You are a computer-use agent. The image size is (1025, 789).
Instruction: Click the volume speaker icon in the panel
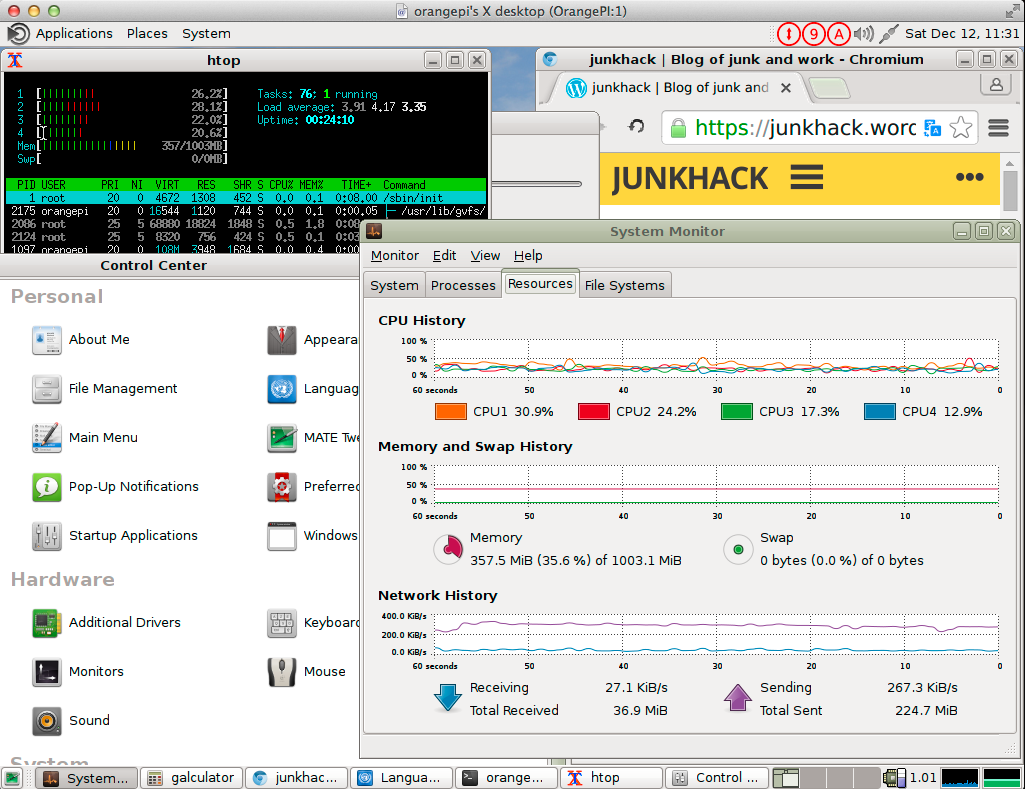point(863,33)
